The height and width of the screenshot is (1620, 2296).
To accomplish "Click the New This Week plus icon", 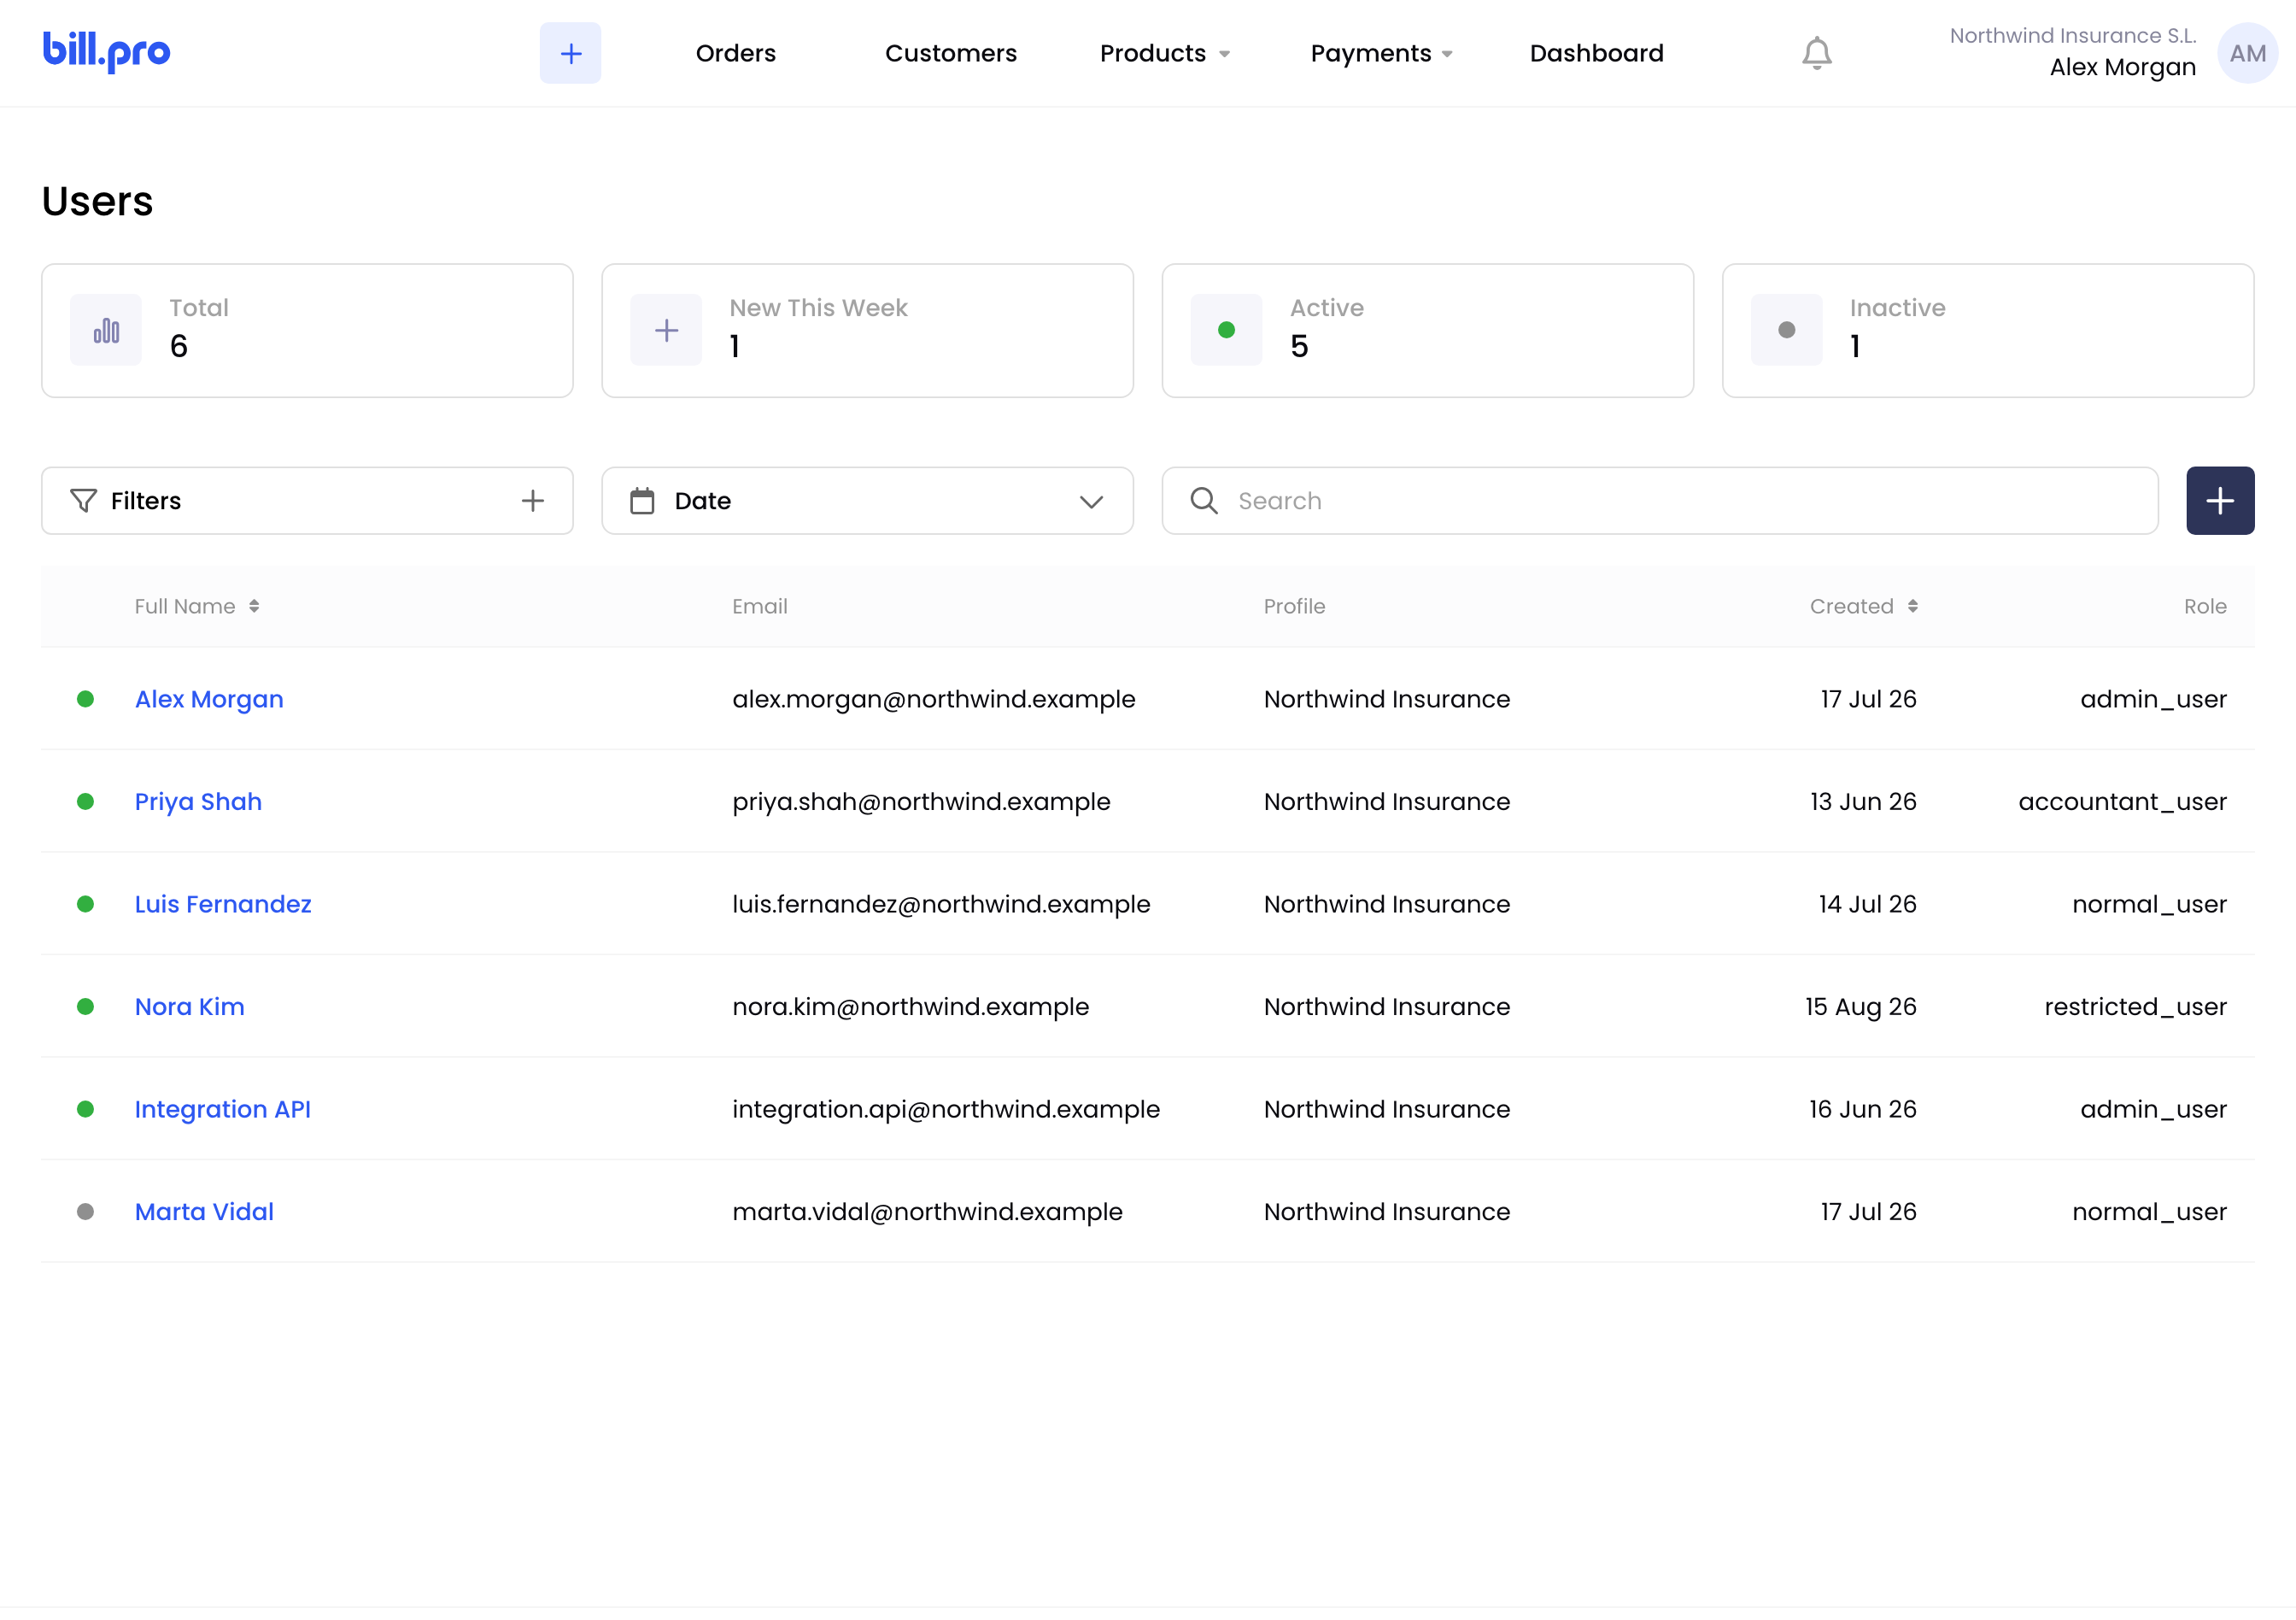I will (666, 330).
